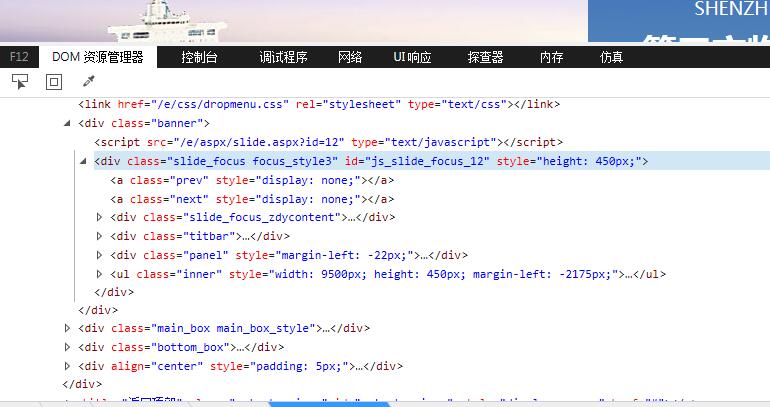This screenshot has width=770, height=407.
Task: Open the 内存 tab
Action: 551,57
